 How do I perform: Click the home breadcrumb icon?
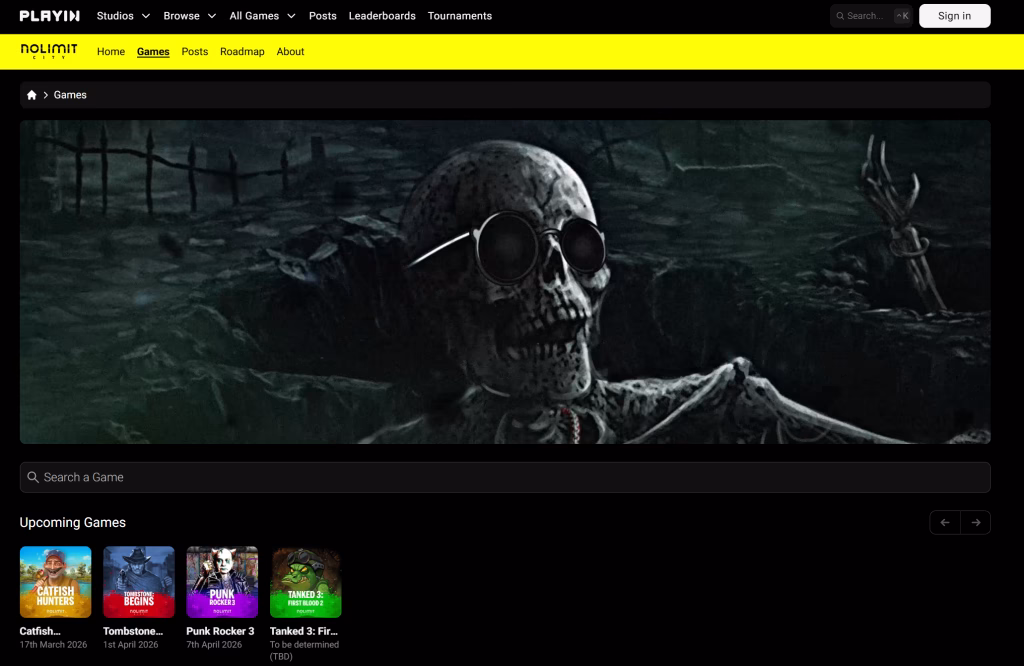click(x=32, y=95)
